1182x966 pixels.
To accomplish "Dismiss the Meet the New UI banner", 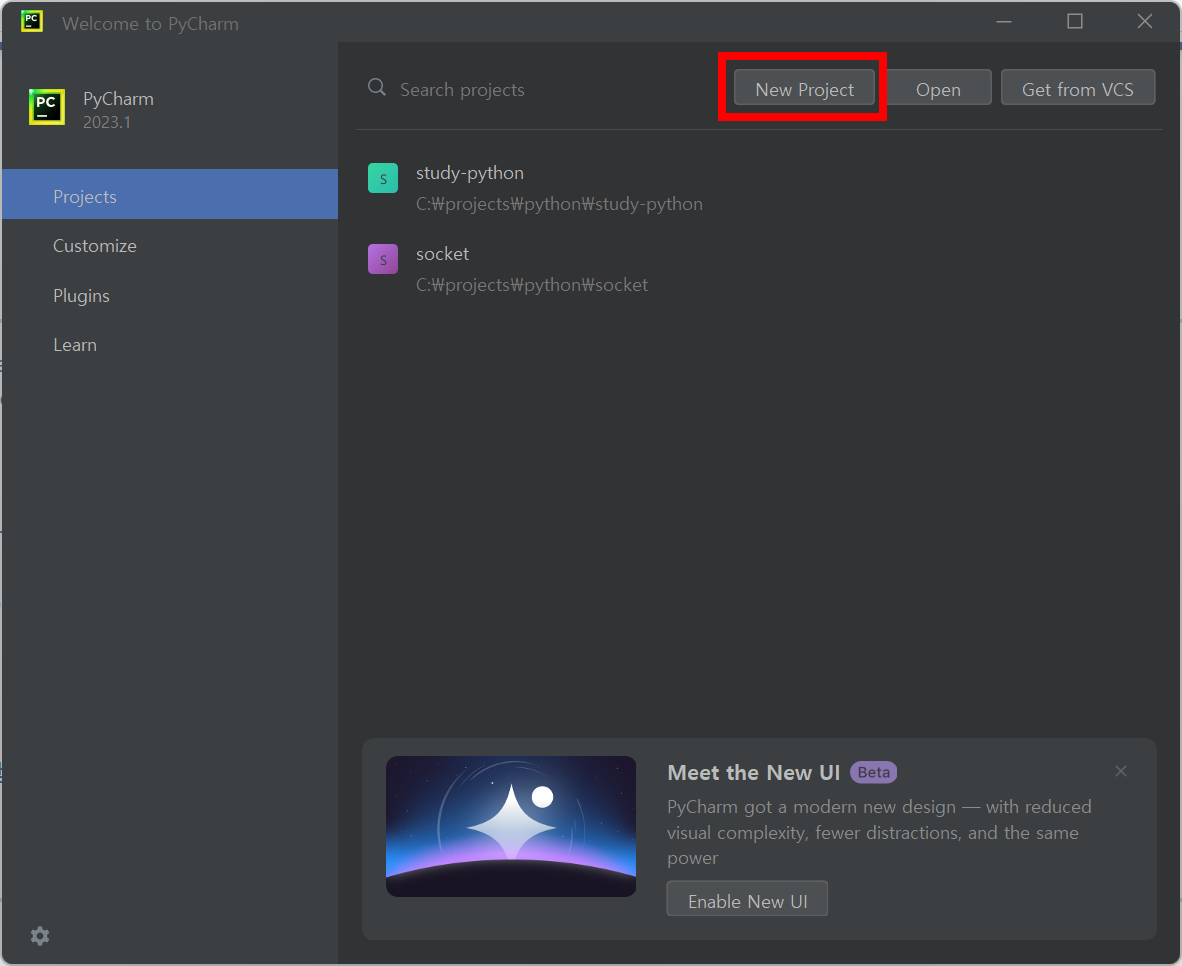I will pos(1121,771).
